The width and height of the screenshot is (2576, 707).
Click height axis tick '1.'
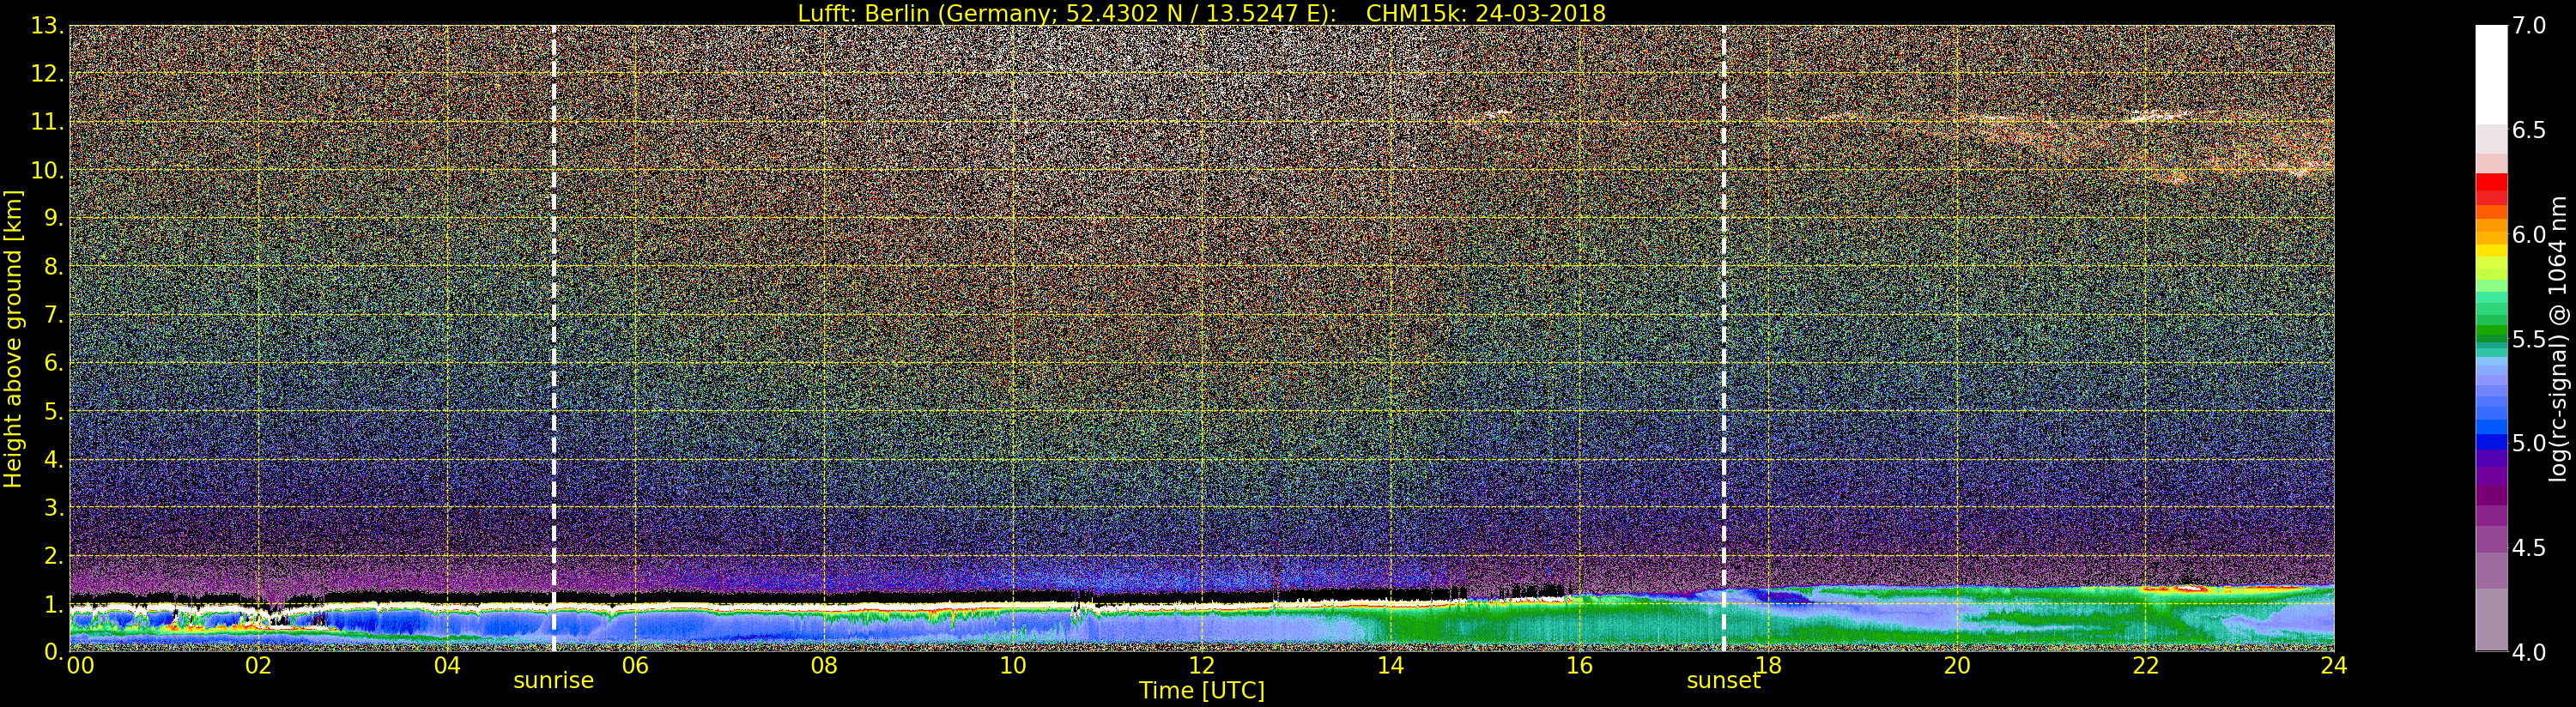point(53,603)
